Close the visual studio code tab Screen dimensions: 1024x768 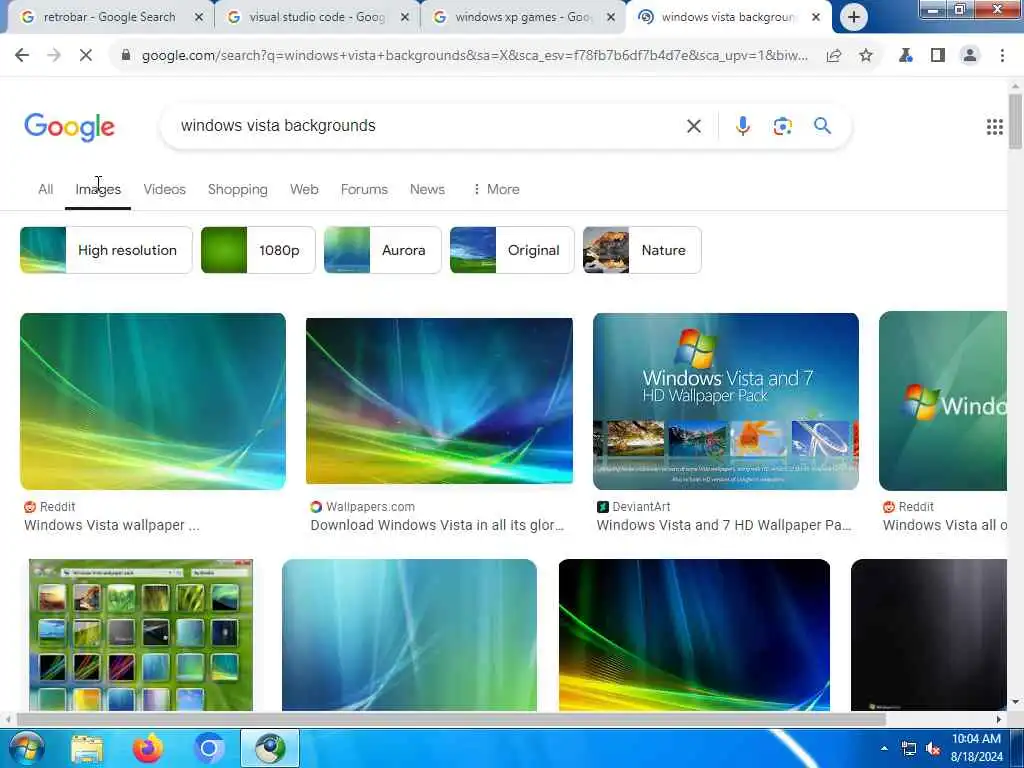(x=405, y=17)
